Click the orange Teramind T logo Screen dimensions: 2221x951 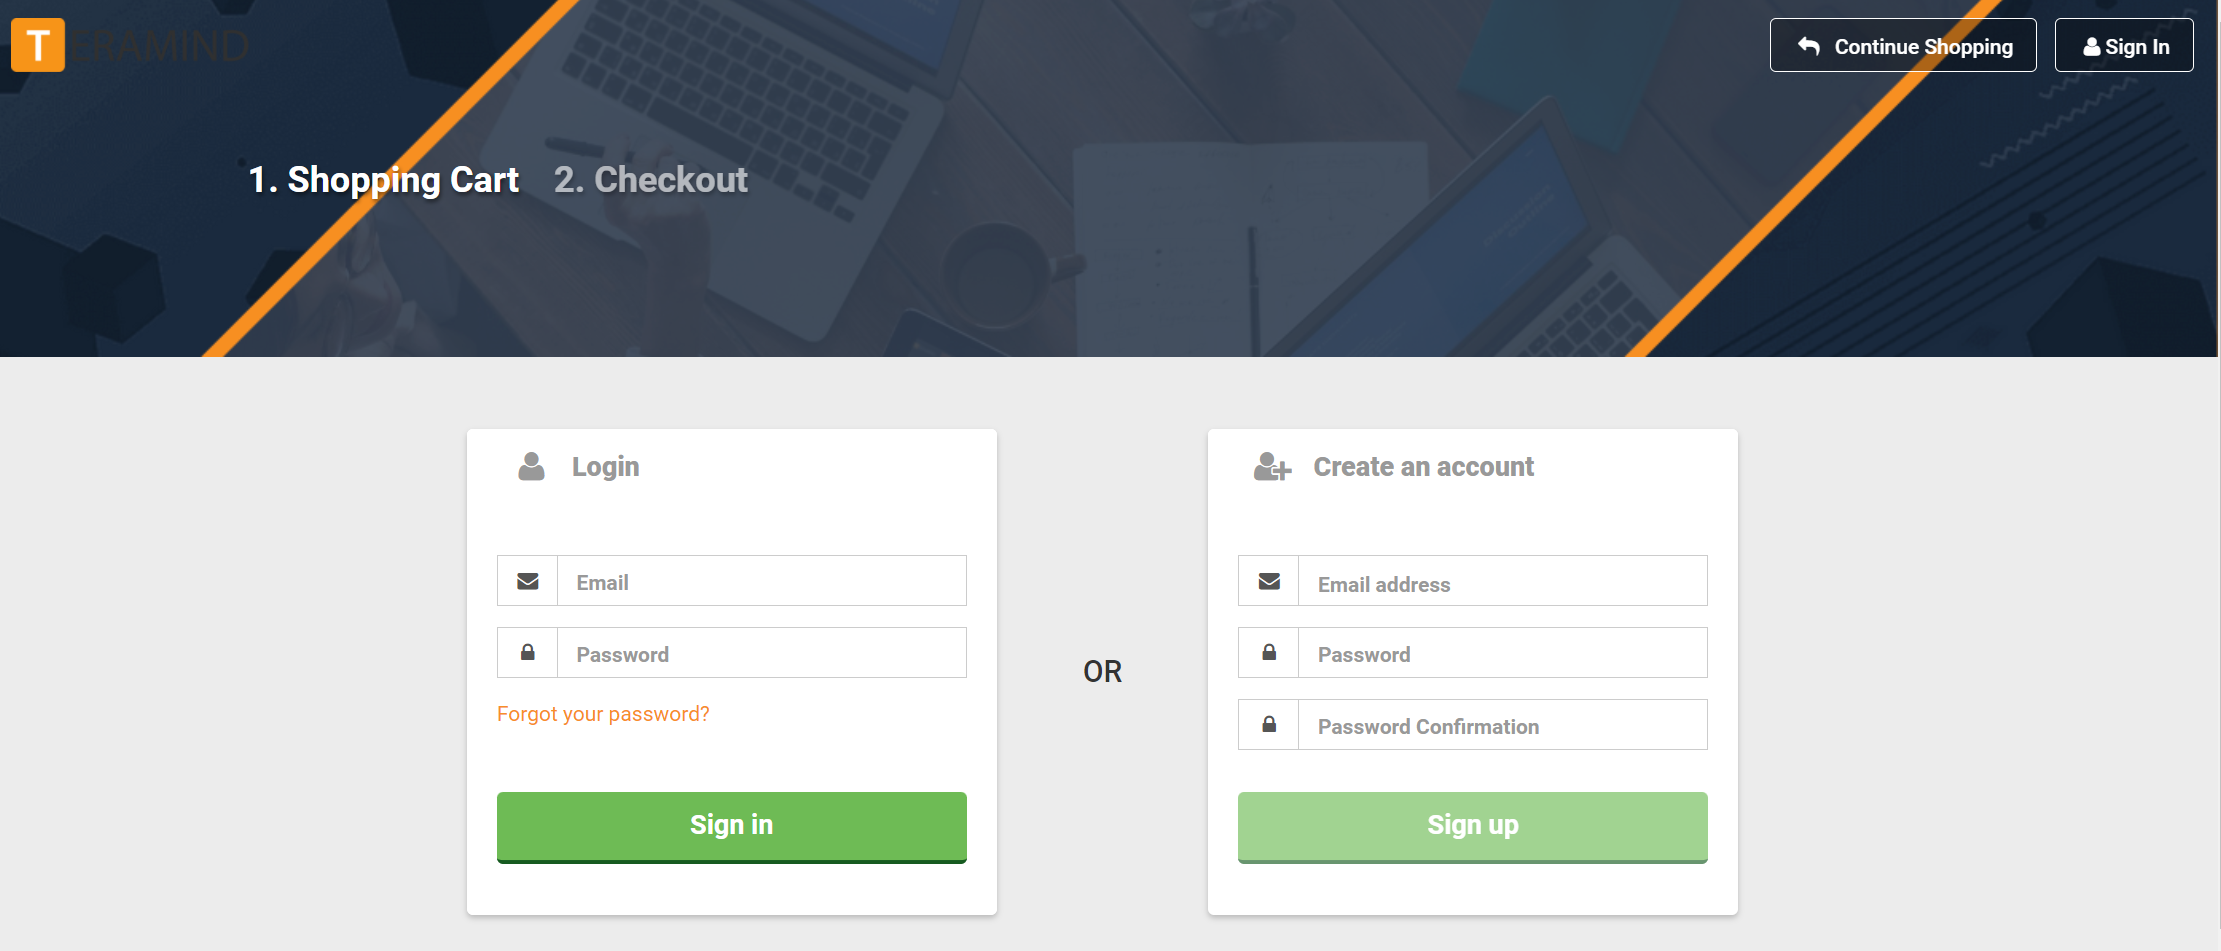(x=38, y=45)
